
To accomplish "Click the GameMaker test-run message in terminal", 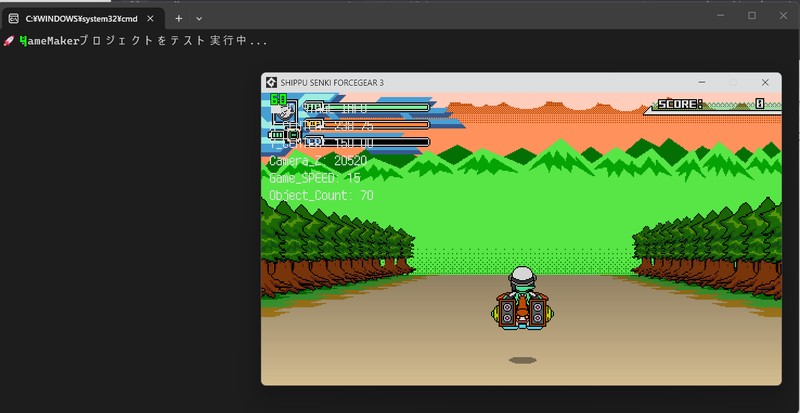I will pos(143,41).
